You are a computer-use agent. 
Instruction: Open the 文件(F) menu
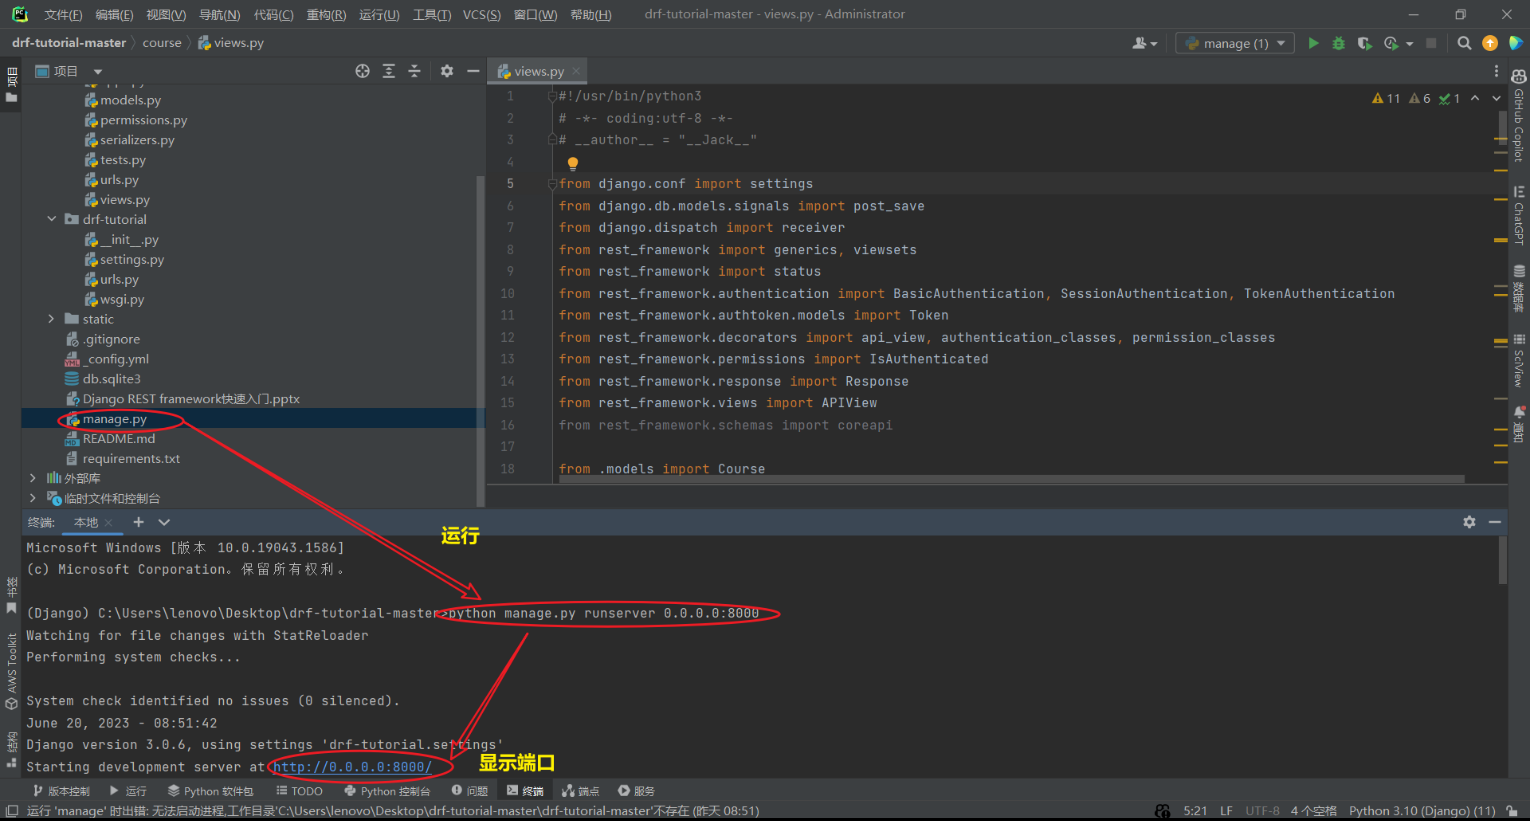pyautogui.click(x=63, y=15)
